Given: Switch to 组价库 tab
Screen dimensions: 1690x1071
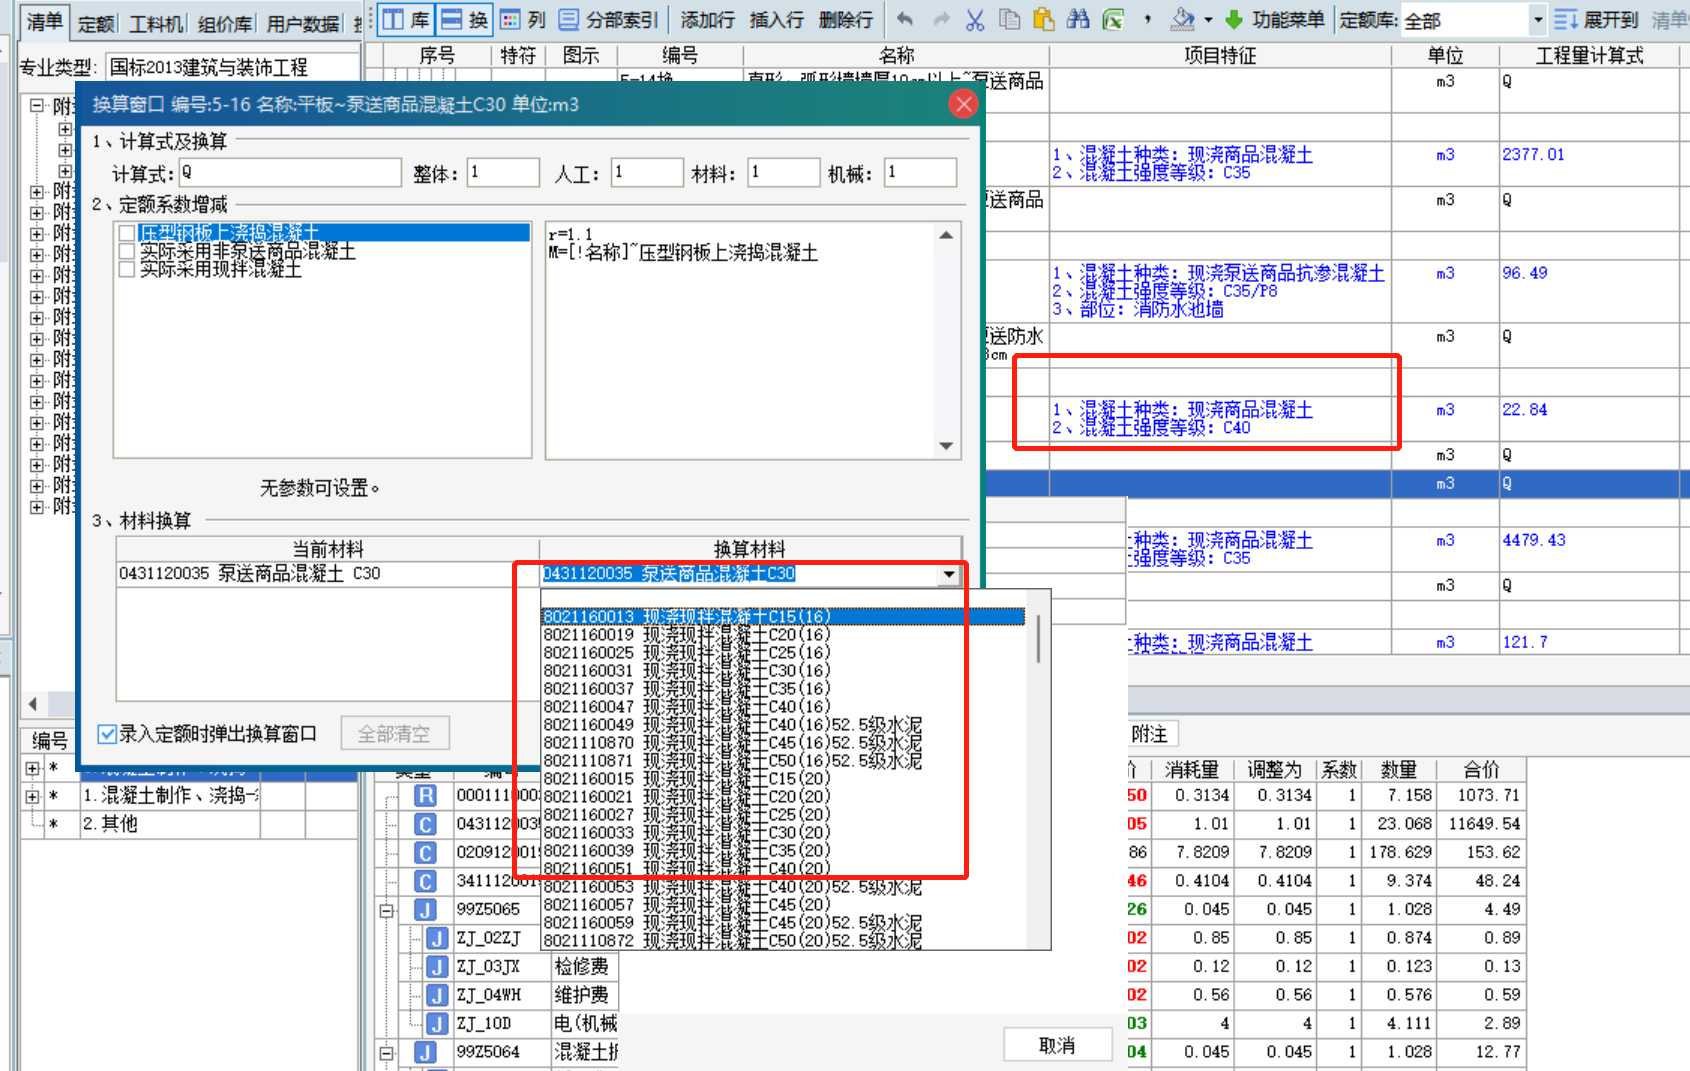Looking at the screenshot, I should (x=224, y=23).
